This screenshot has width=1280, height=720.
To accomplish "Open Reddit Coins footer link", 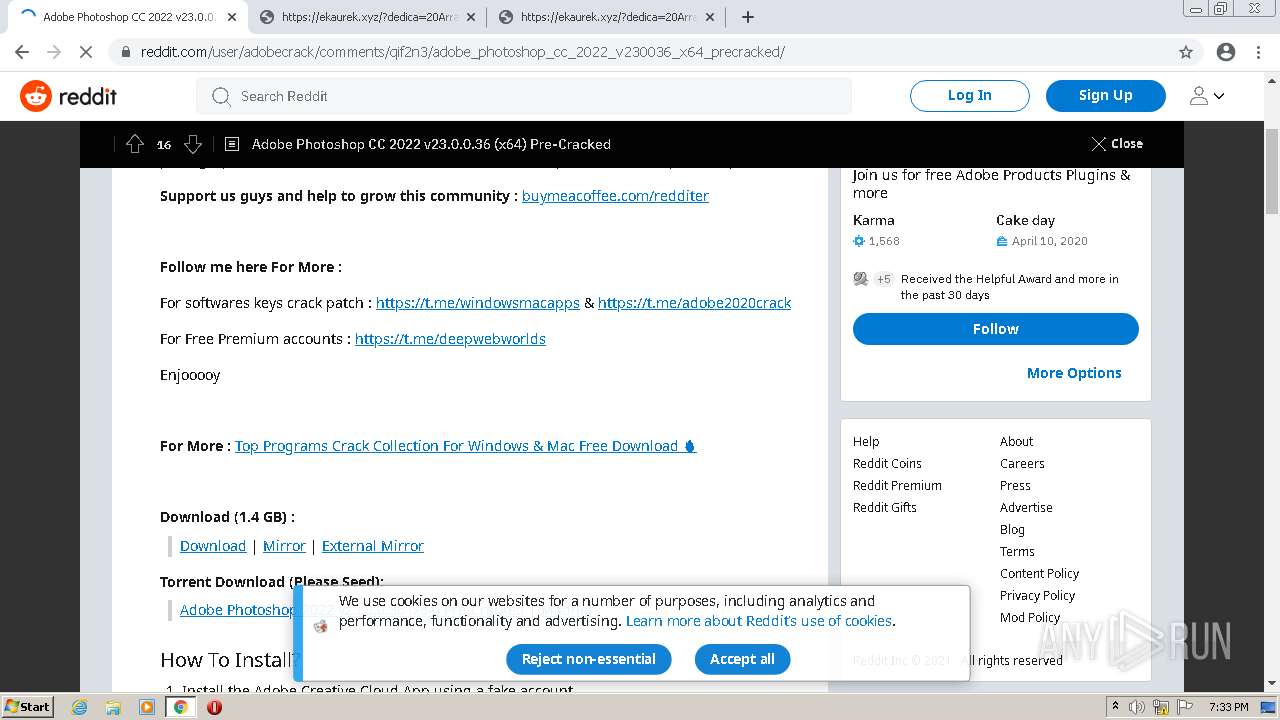I will tap(887, 463).
